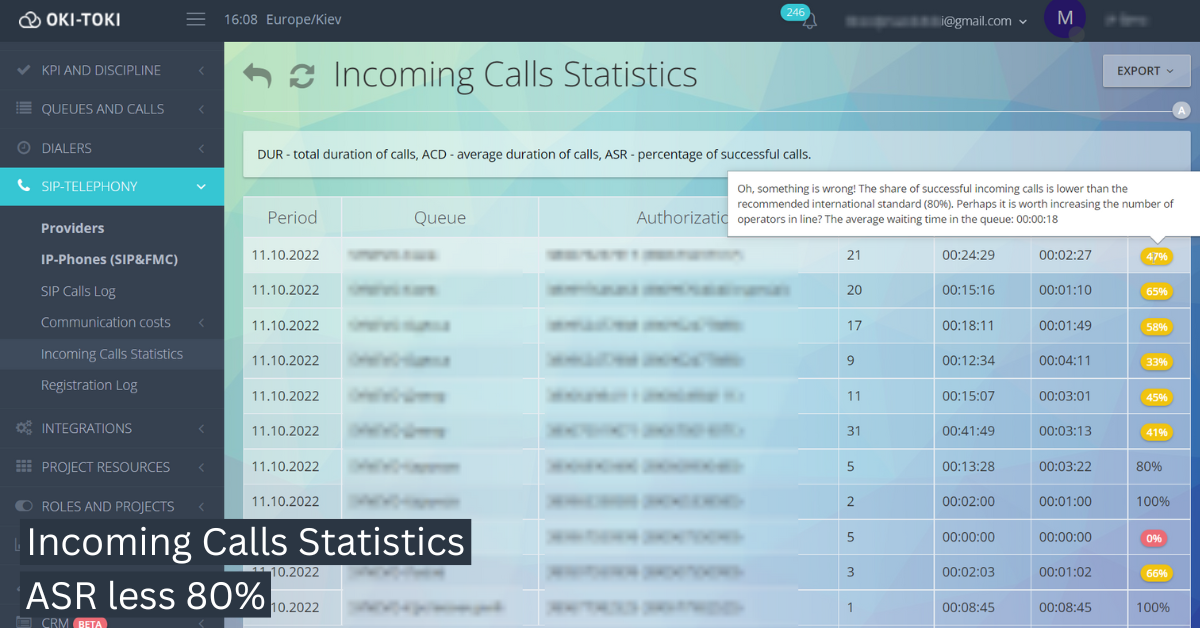Image resolution: width=1200 pixels, height=628 pixels.
Task: Click the 41% ASR badge
Action: tap(1157, 432)
